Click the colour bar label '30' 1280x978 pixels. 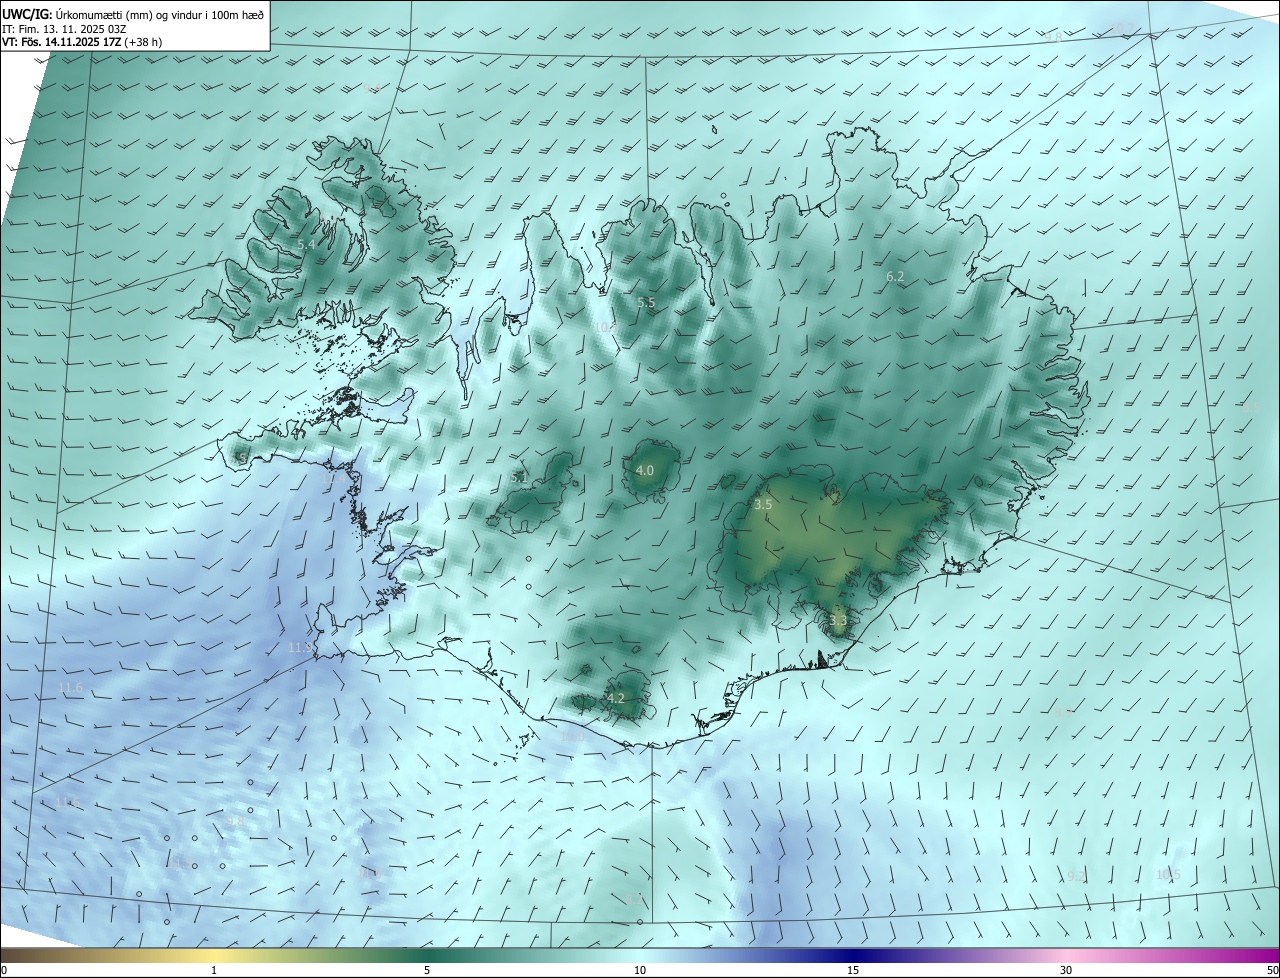pyautogui.click(x=1066, y=971)
